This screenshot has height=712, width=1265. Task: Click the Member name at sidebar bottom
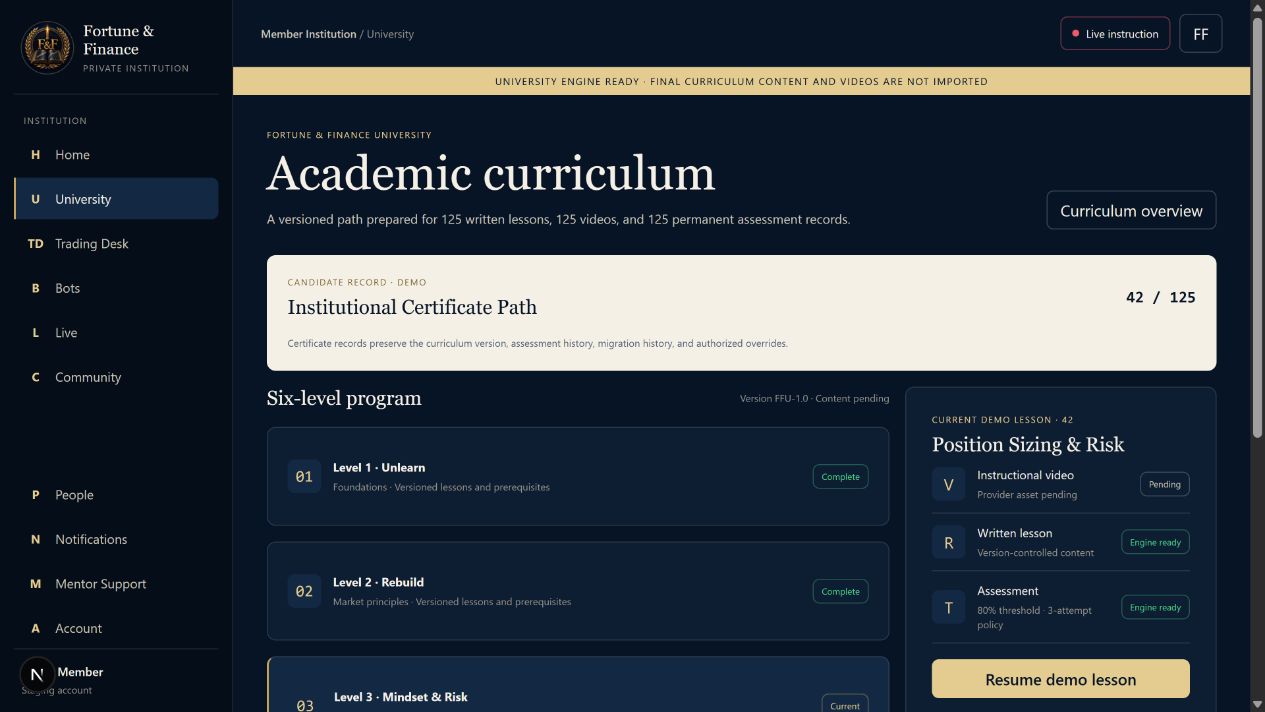click(x=80, y=672)
